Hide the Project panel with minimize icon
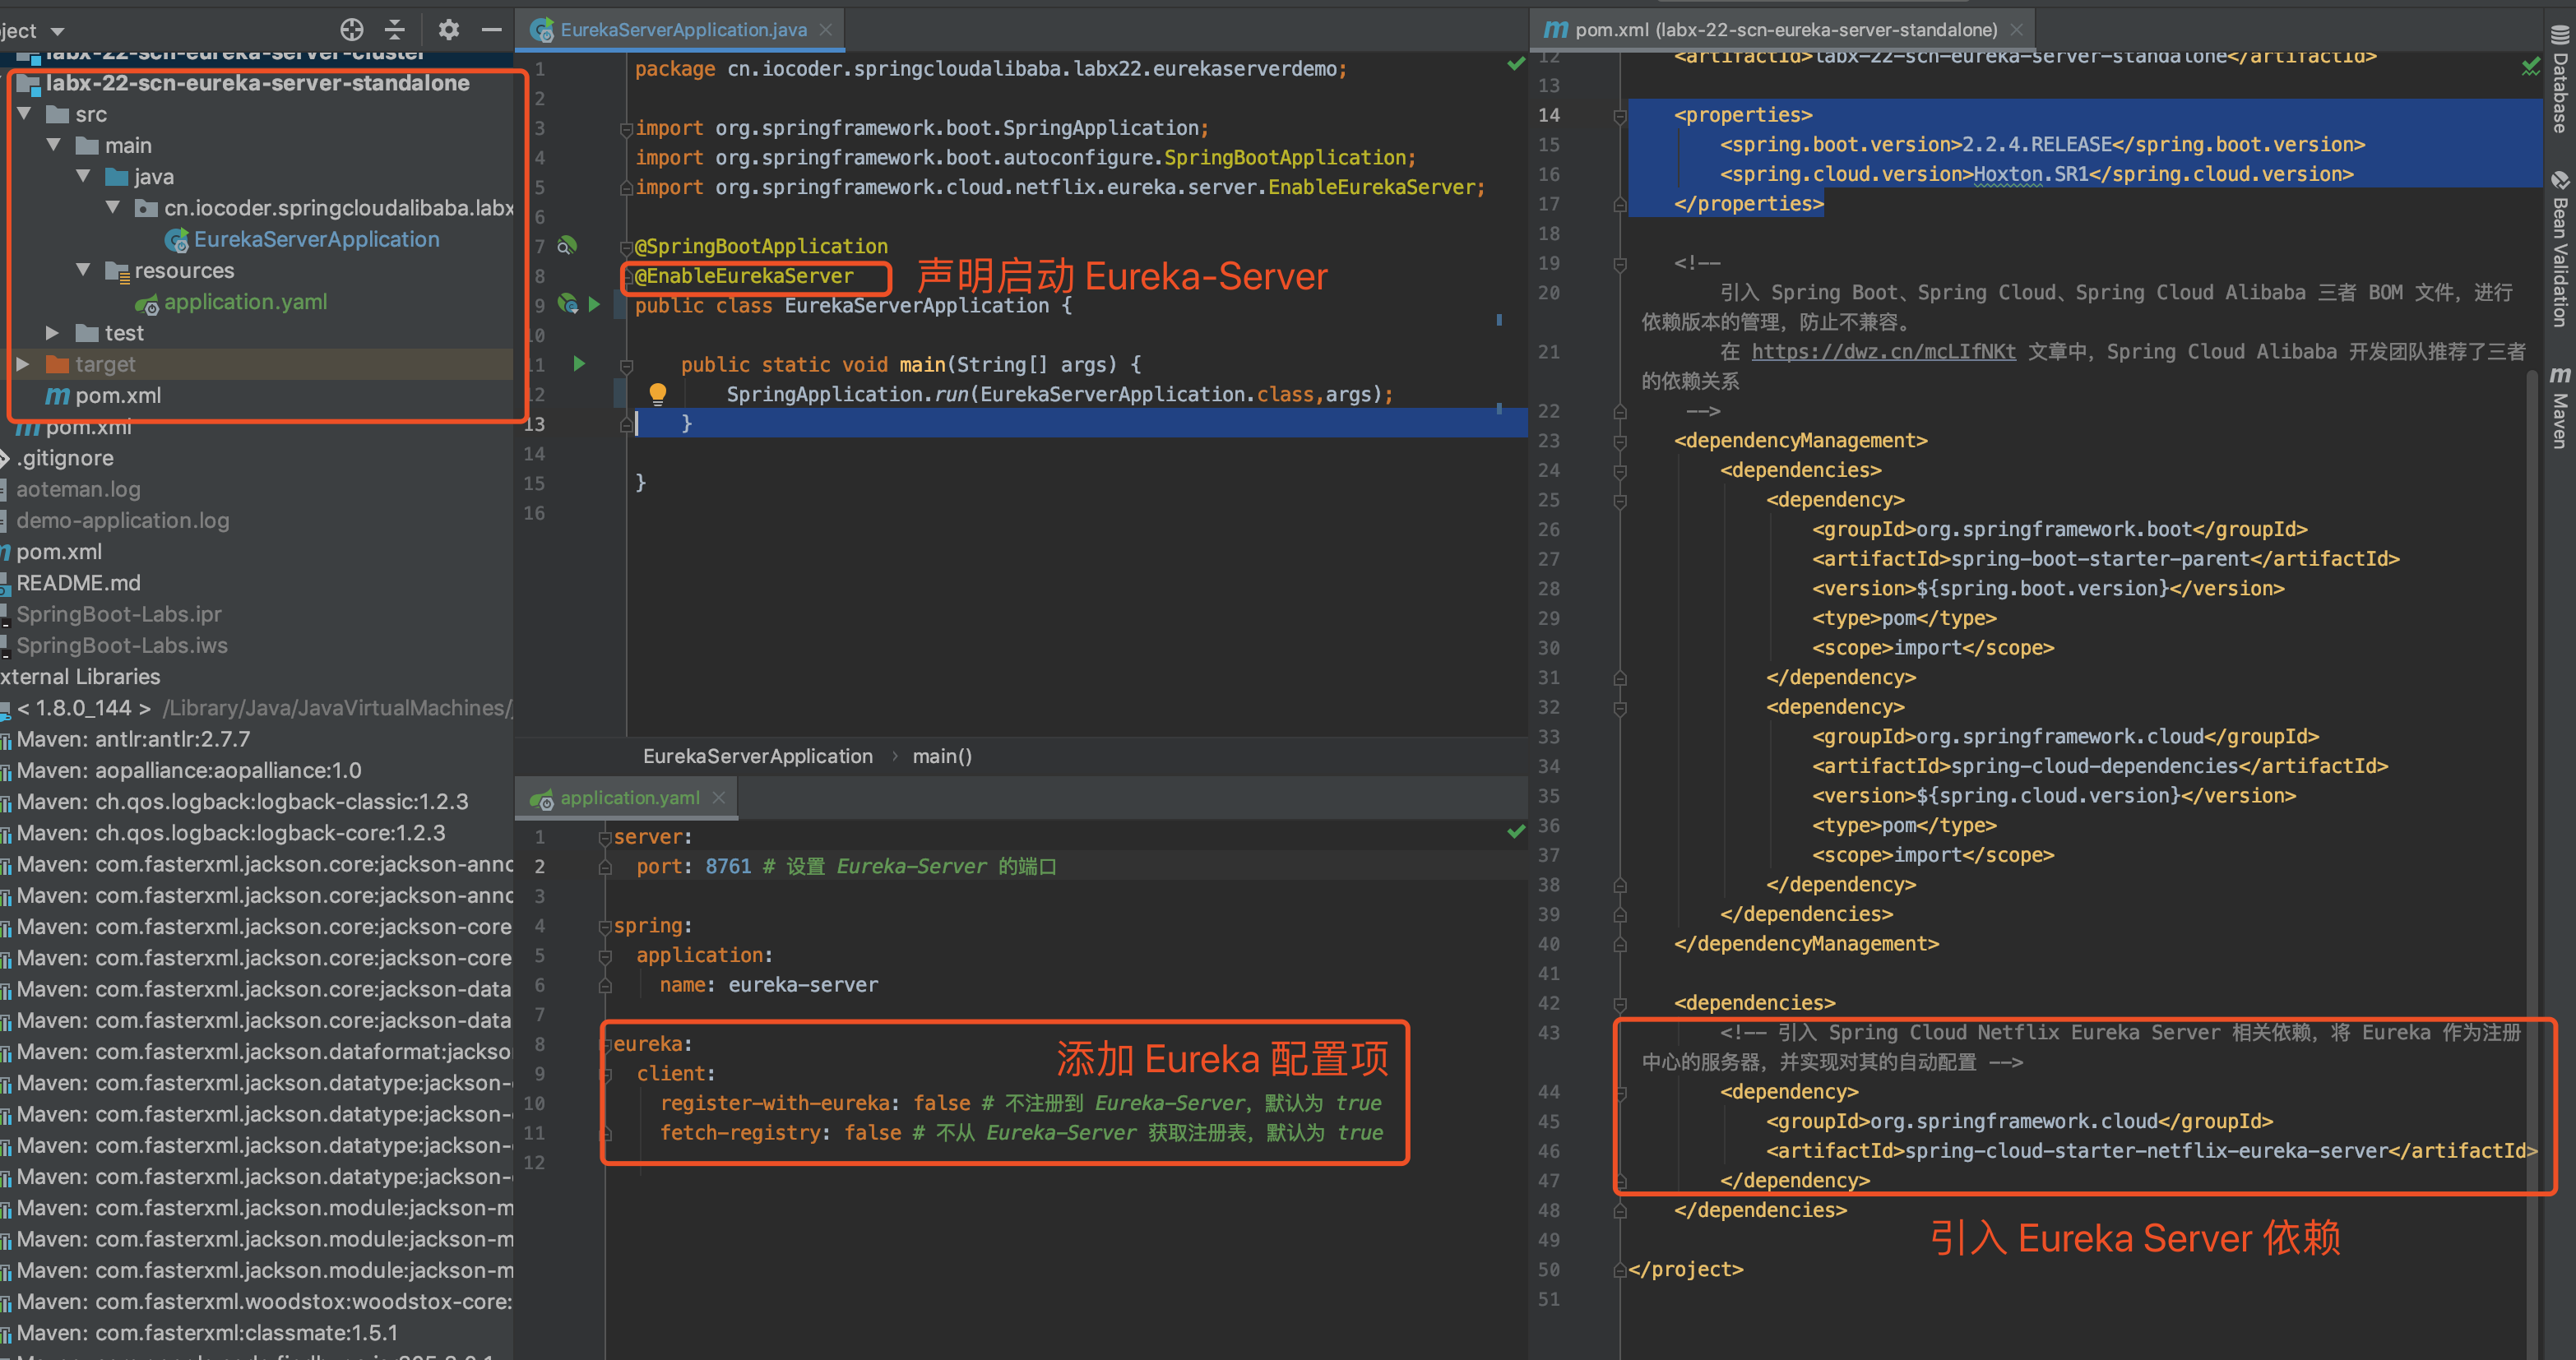The width and height of the screenshot is (2576, 1360). pos(491,29)
